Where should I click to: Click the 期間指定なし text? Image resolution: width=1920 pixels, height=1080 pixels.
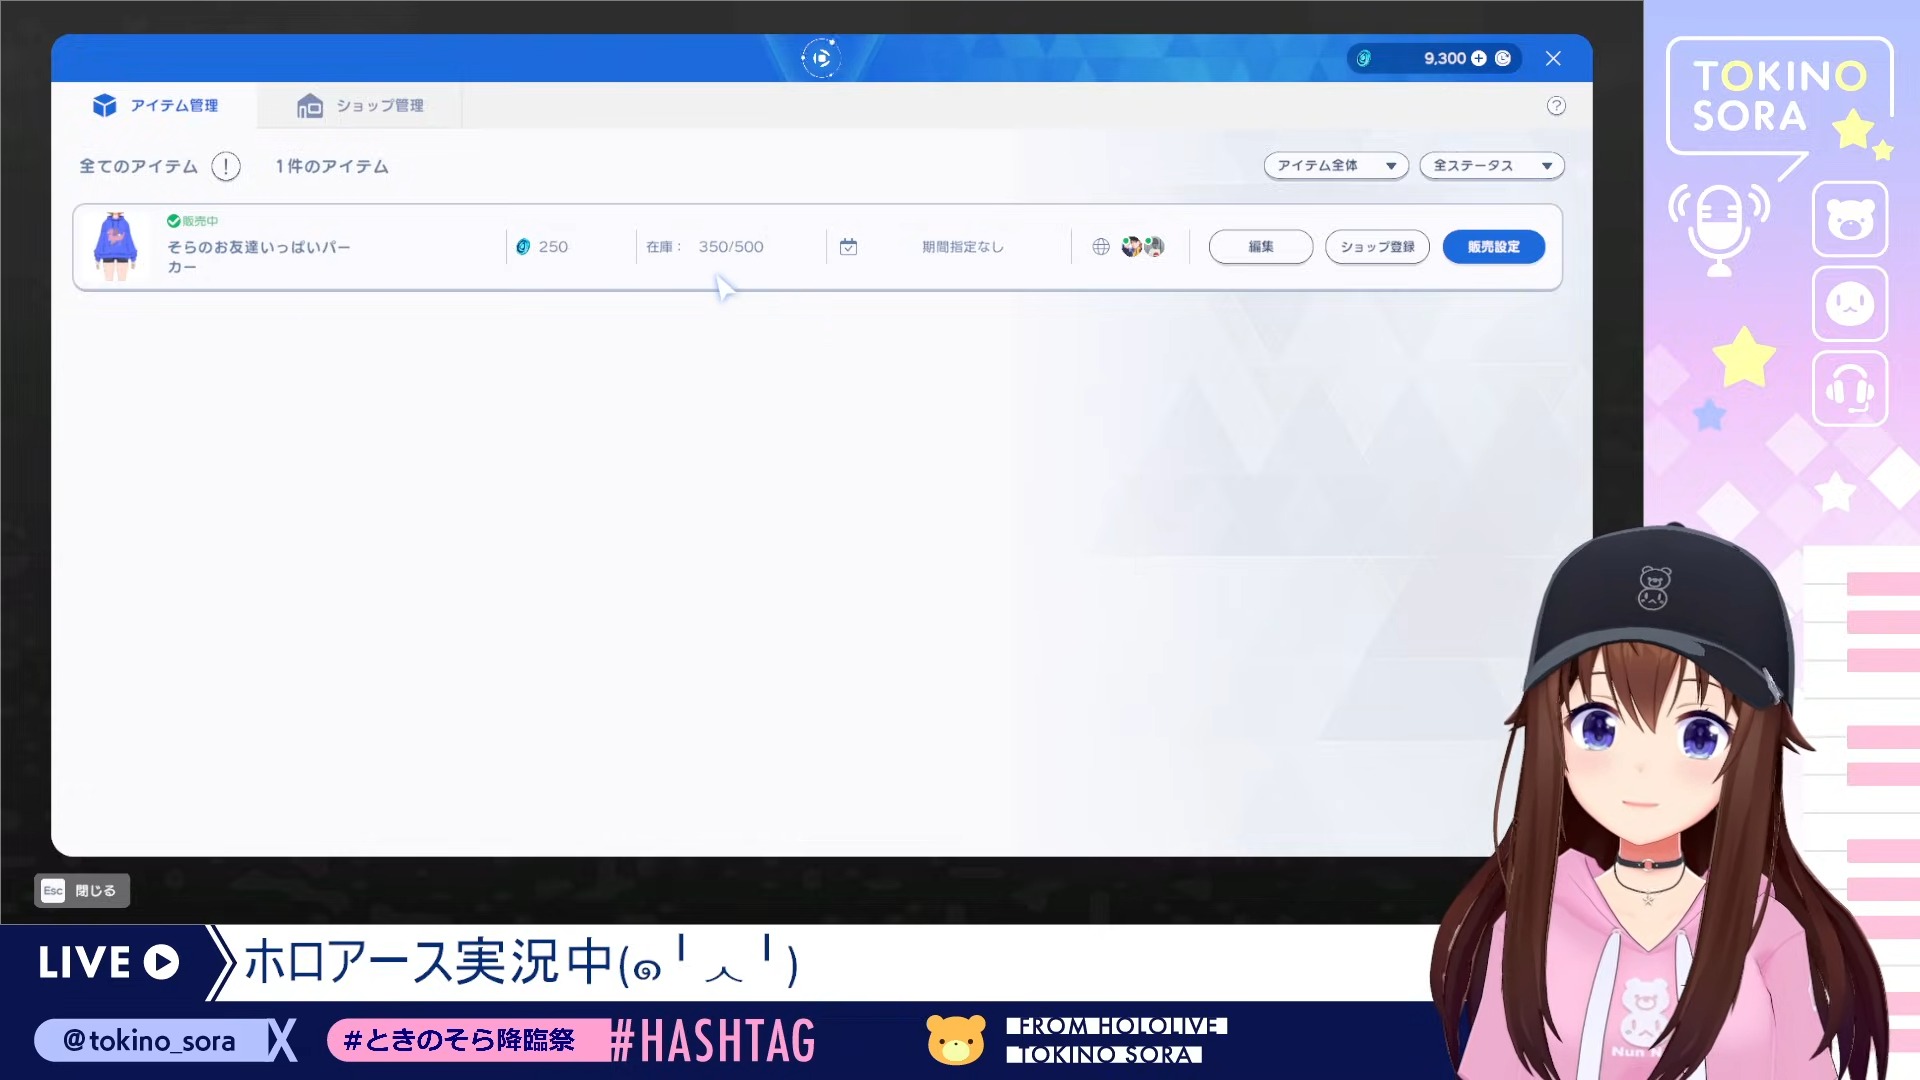click(x=962, y=247)
